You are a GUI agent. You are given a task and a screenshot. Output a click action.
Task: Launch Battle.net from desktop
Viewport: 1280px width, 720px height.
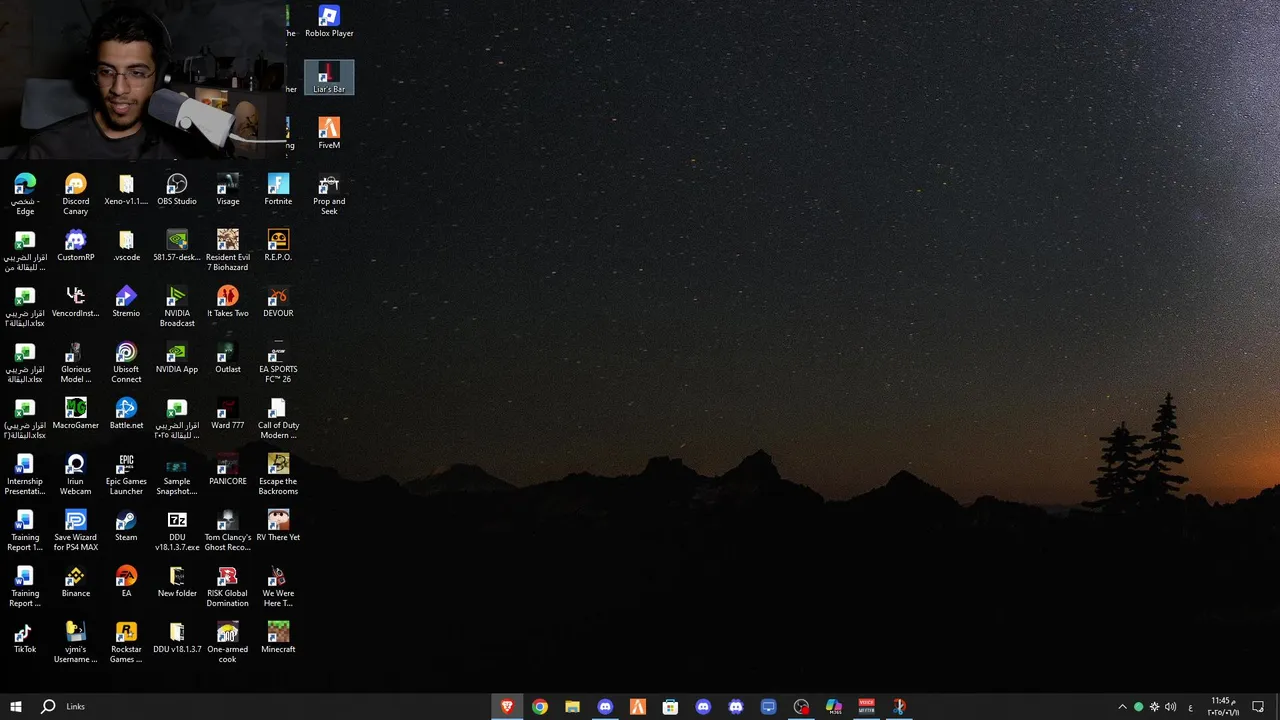point(126,413)
